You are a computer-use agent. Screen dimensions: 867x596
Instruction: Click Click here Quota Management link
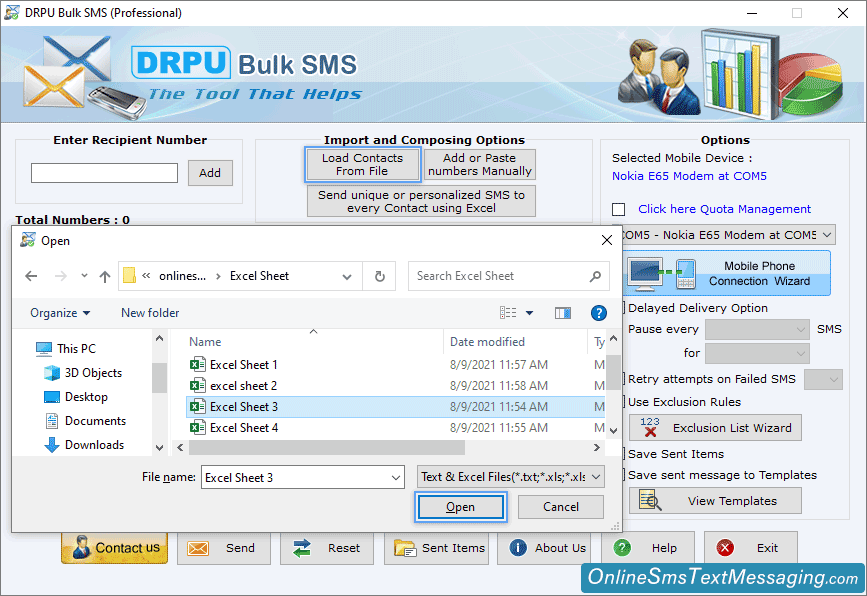pos(724,210)
